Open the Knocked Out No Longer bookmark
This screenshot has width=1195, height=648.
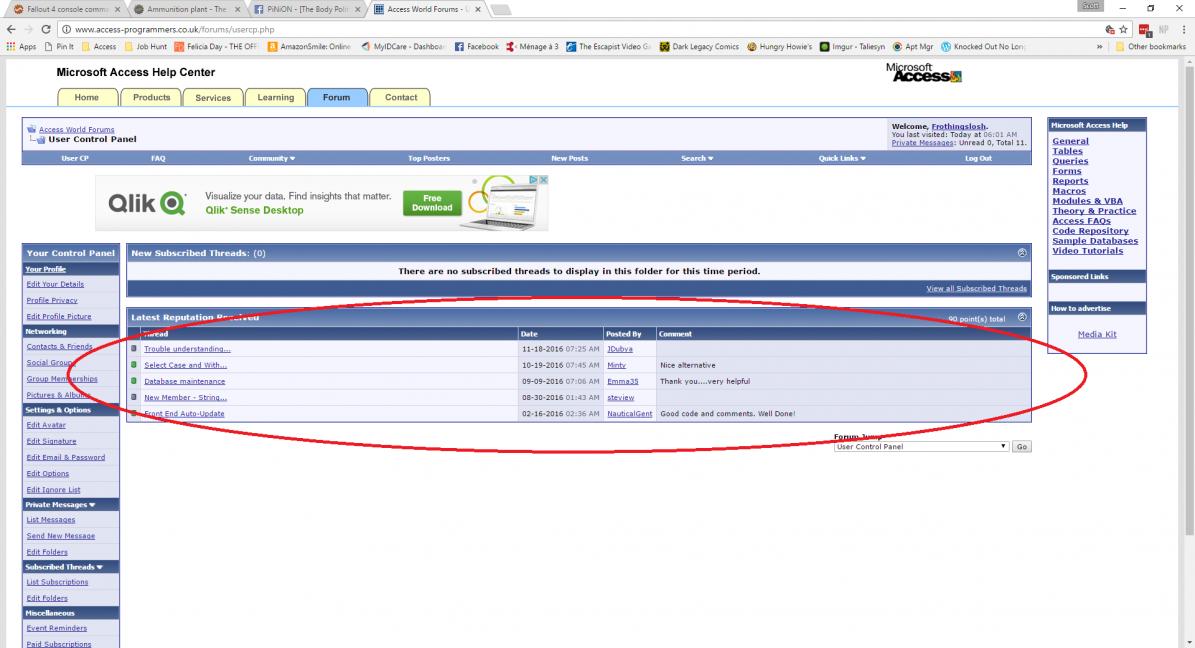[x=983, y=47]
